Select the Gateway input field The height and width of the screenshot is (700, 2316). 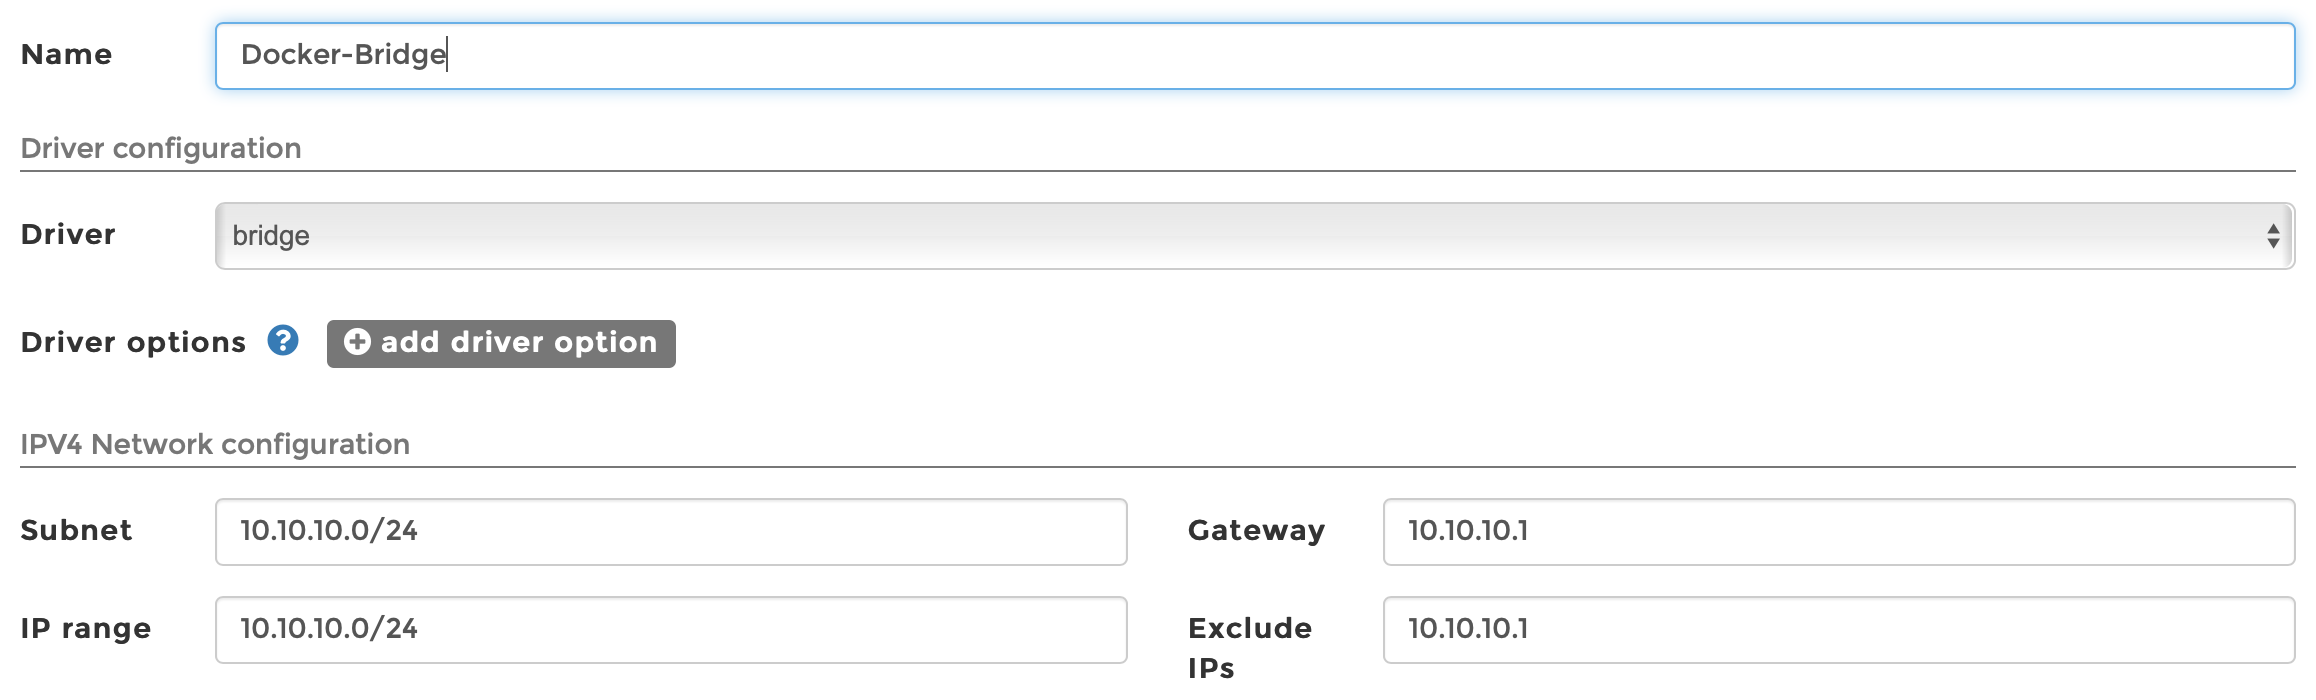click(x=1838, y=532)
